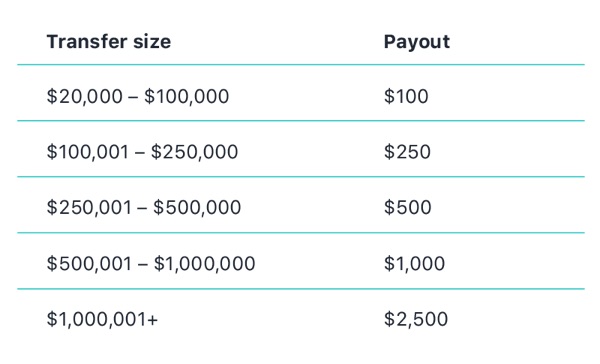This screenshot has height=364, width=600.
Task: Click the $100,001 amount in second row
Action: pos(88,152)
